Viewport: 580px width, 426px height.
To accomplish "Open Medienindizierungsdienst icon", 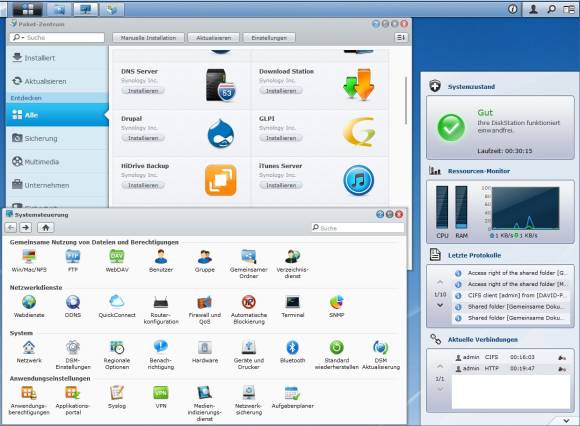I will coord(205,393).
